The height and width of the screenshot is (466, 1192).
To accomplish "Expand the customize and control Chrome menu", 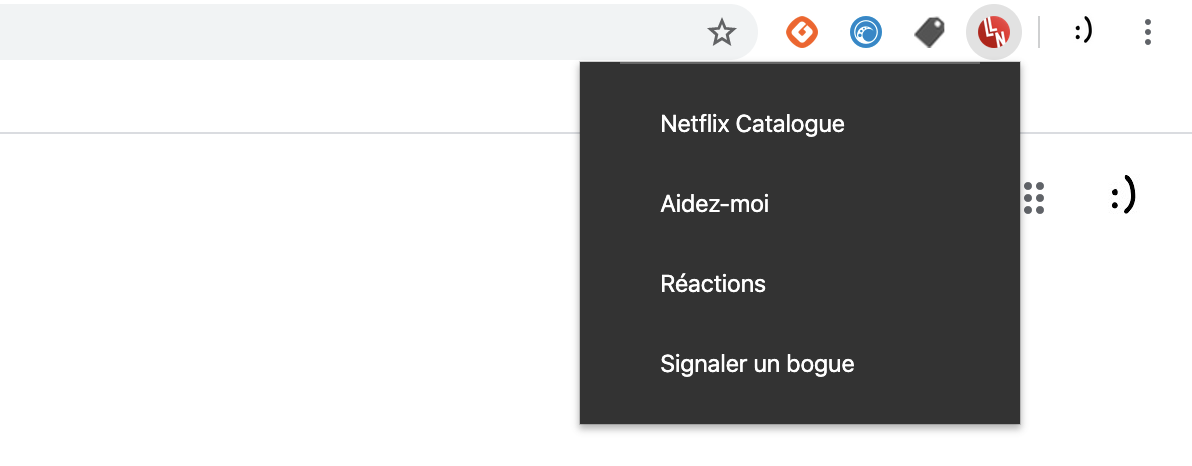I will pos(1147,33).
